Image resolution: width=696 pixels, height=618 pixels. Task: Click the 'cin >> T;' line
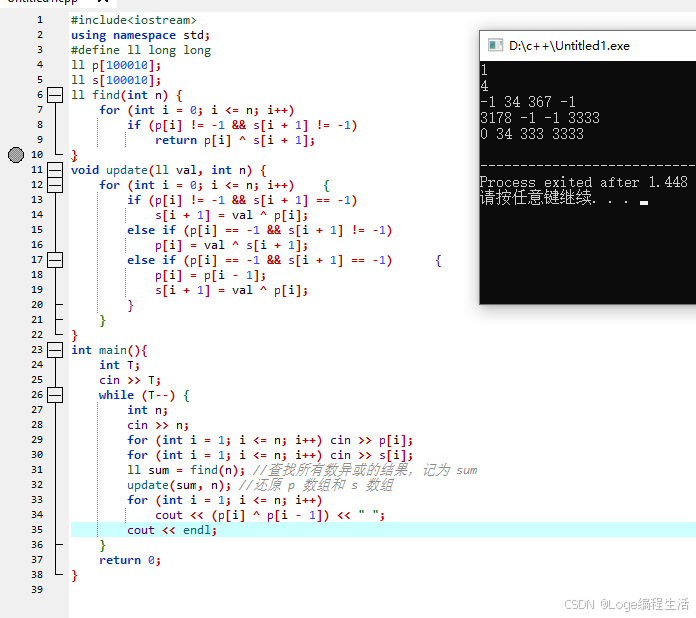[x=130, y=380]
